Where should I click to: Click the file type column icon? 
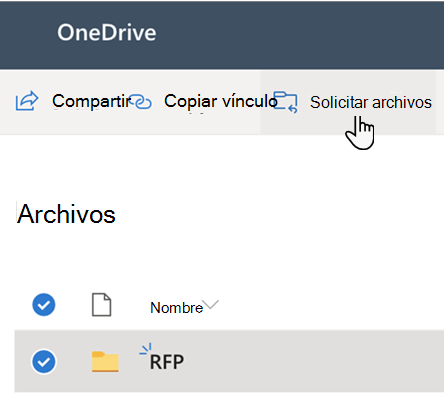tap(101, 305)
